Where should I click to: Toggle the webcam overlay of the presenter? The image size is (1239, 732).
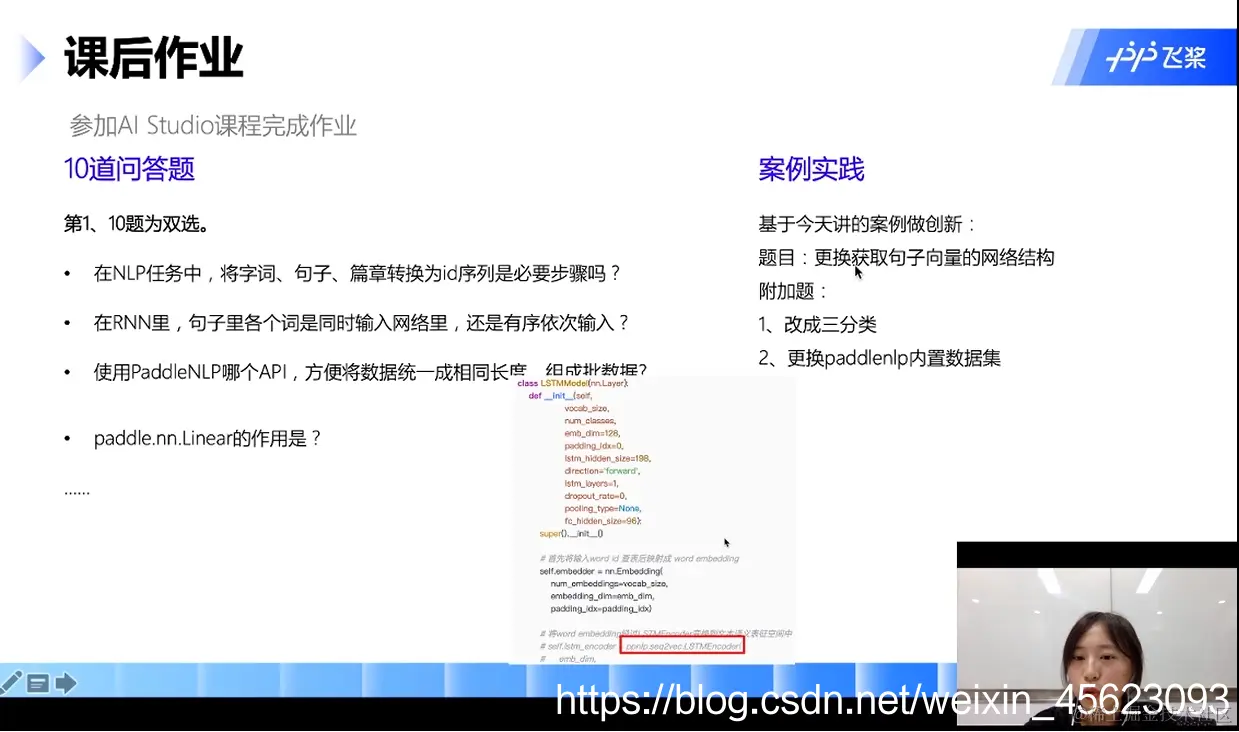(1097, 635)
